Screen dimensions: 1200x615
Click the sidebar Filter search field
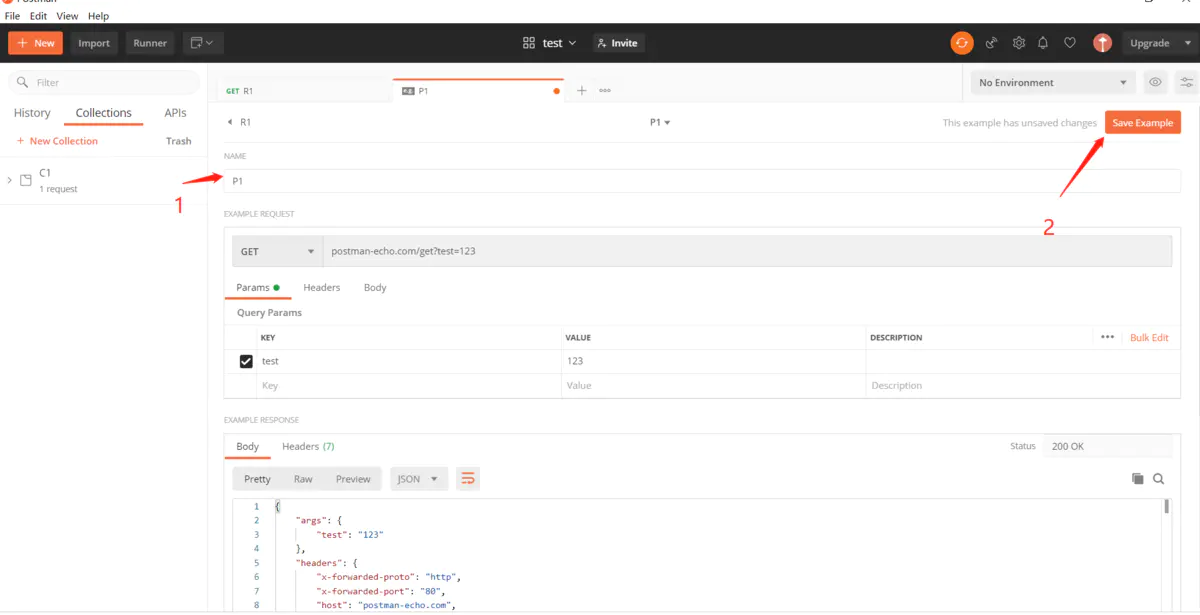pos(104,82)
